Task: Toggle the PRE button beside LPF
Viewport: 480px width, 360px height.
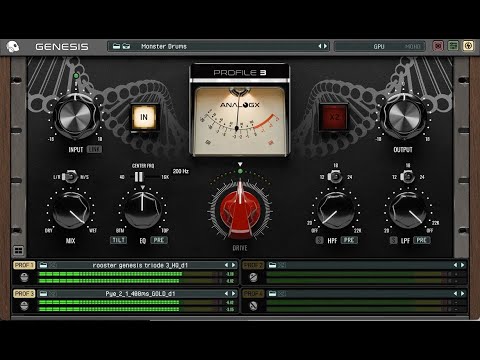Action: click(422, 240)
